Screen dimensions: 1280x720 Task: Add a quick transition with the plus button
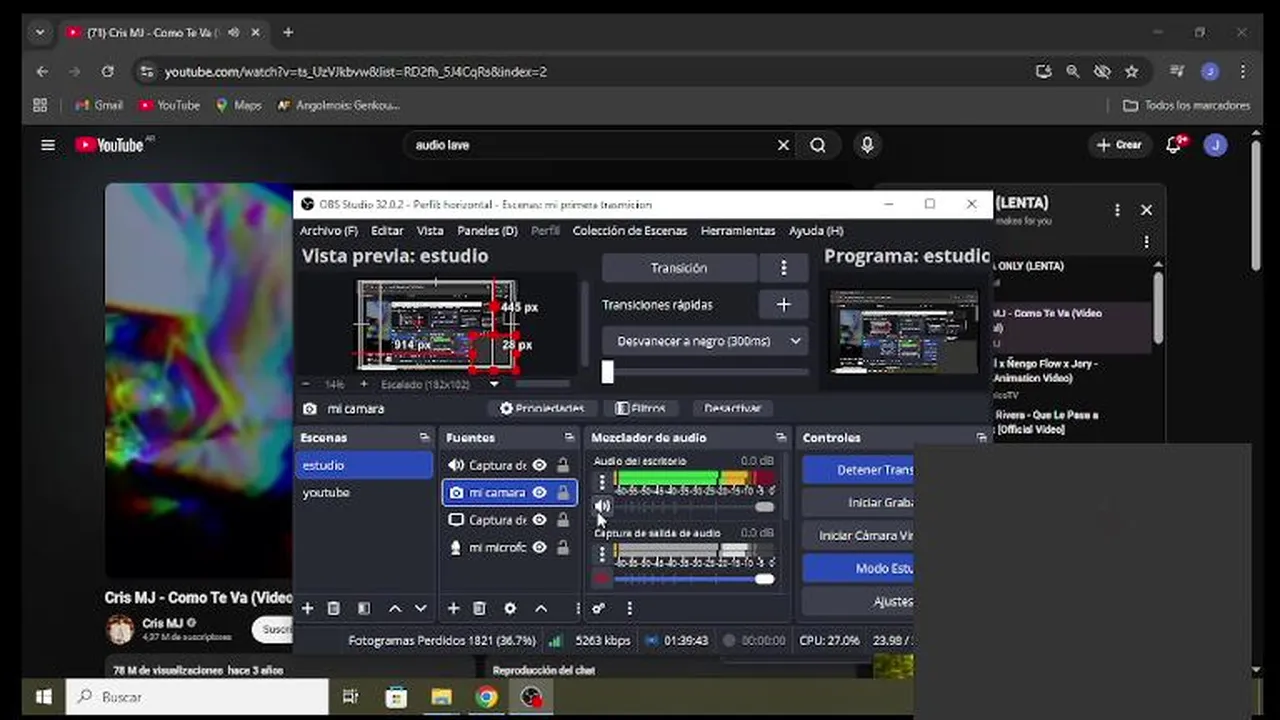pos(783,305)
